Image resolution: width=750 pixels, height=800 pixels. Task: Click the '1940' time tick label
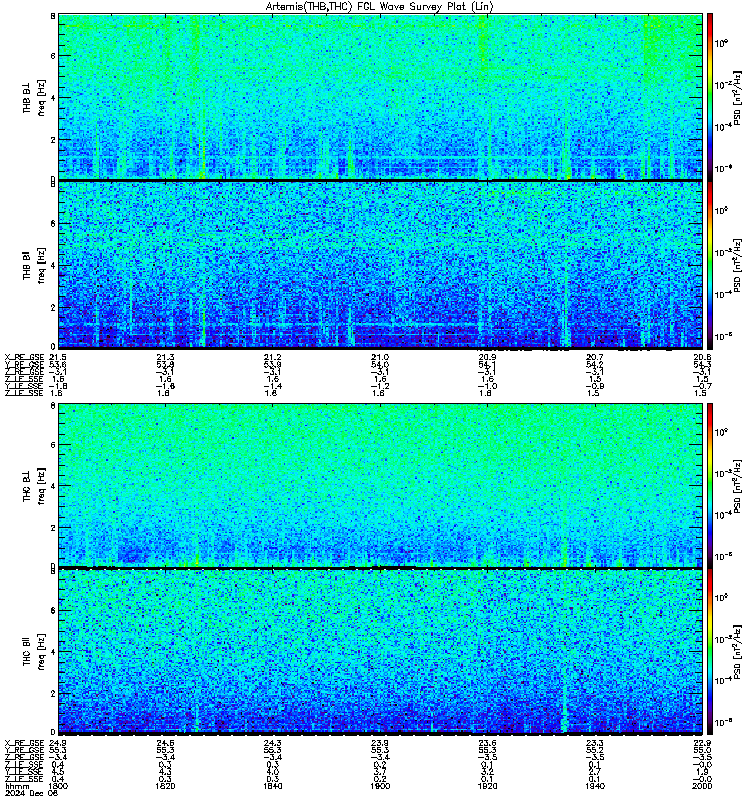click(595, 786)
